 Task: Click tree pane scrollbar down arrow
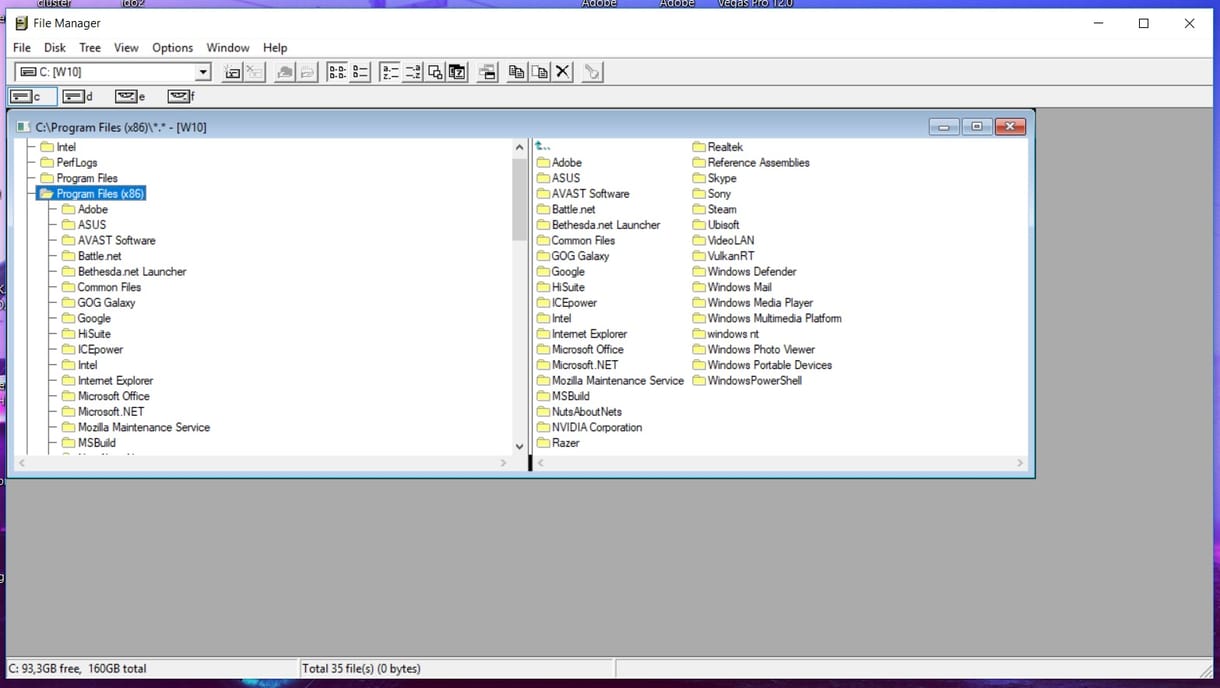point(519,446)
